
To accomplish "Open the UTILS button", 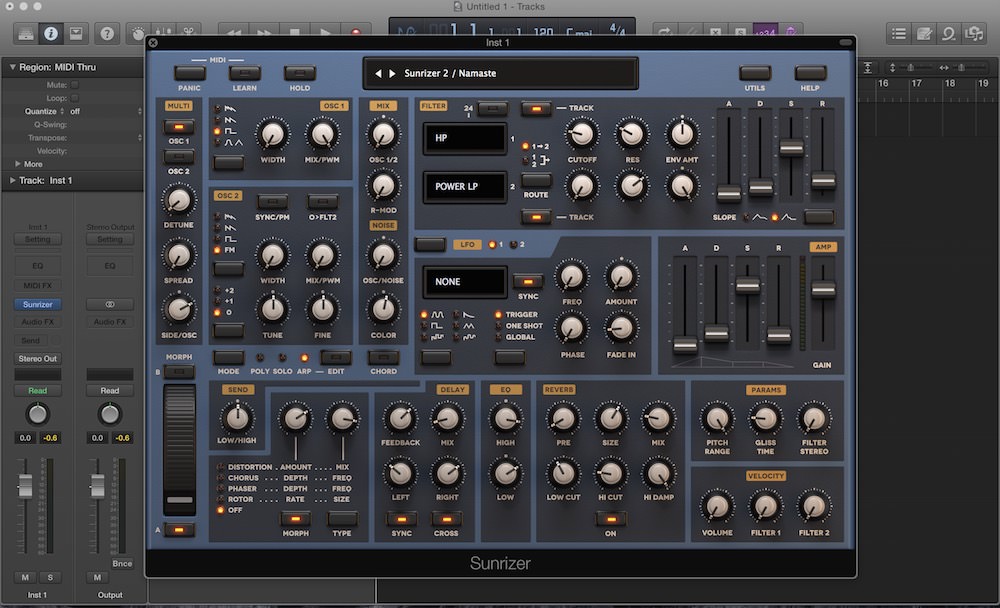I will [755, 73].
